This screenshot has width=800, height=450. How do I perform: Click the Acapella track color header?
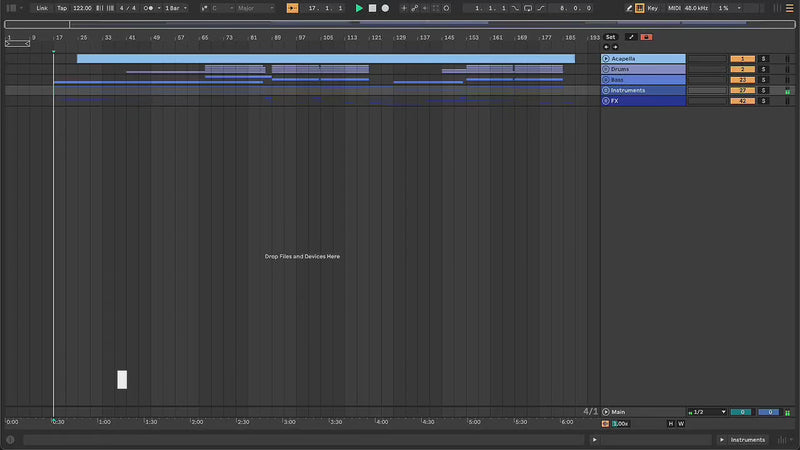coord(647,59)
